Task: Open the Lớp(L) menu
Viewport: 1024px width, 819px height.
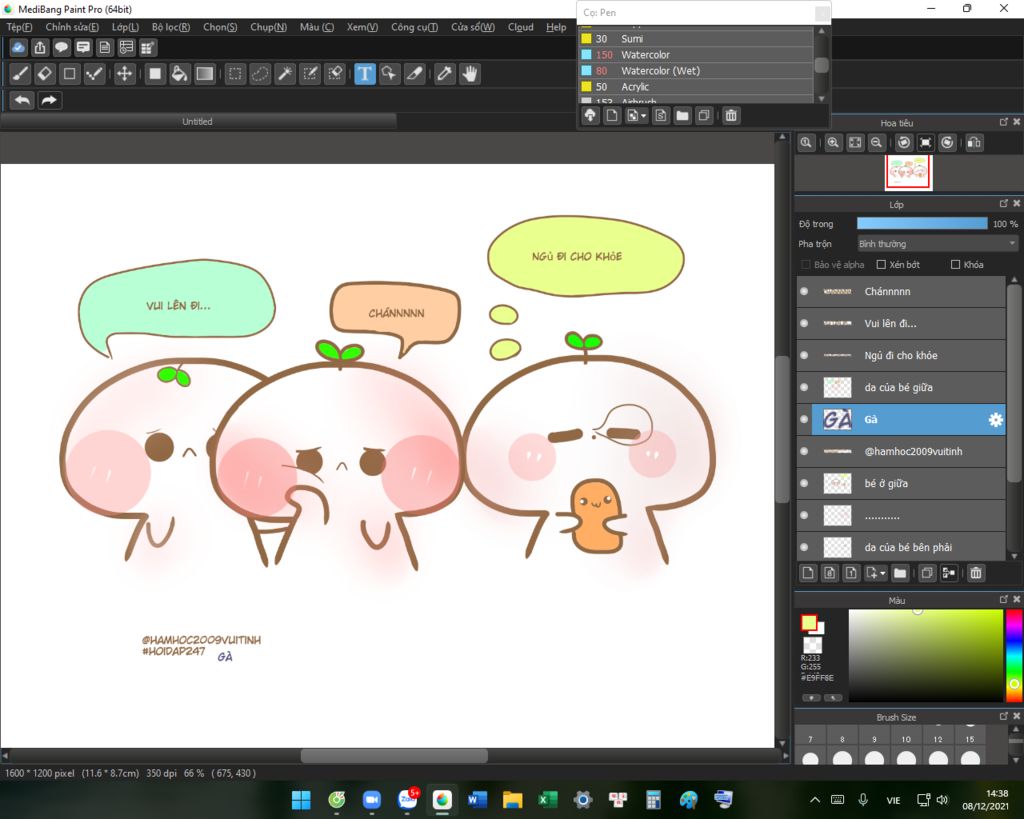Action: [x=125, y=27]
